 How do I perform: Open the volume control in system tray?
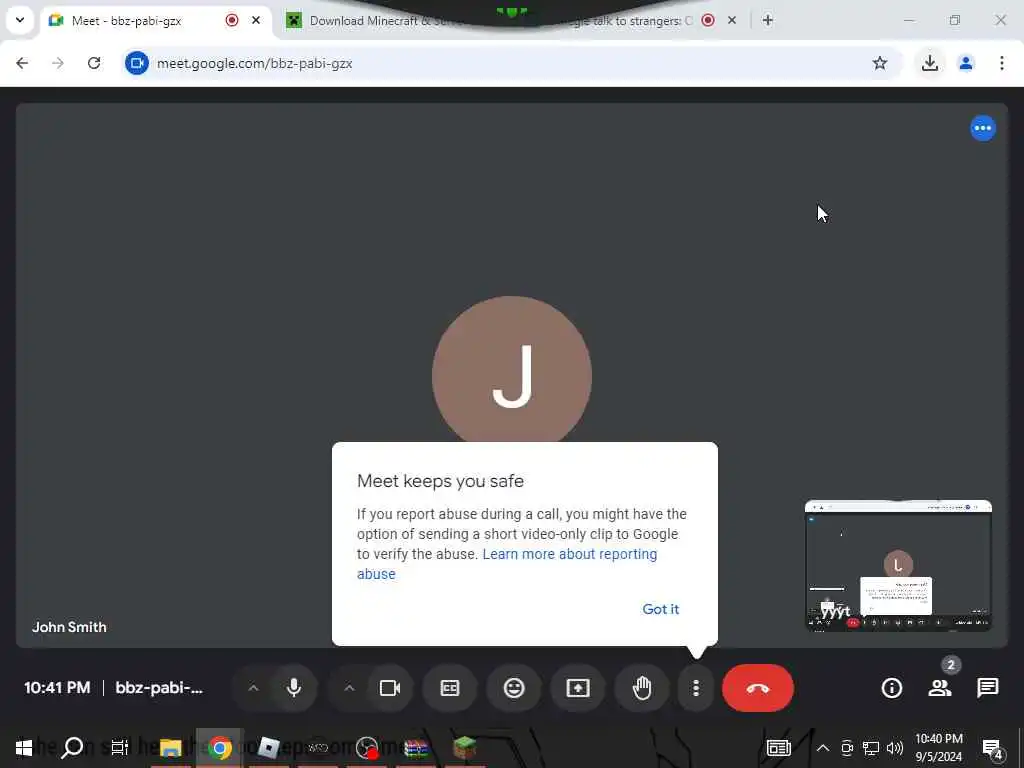pyautogui.click(x=895, y=748)
